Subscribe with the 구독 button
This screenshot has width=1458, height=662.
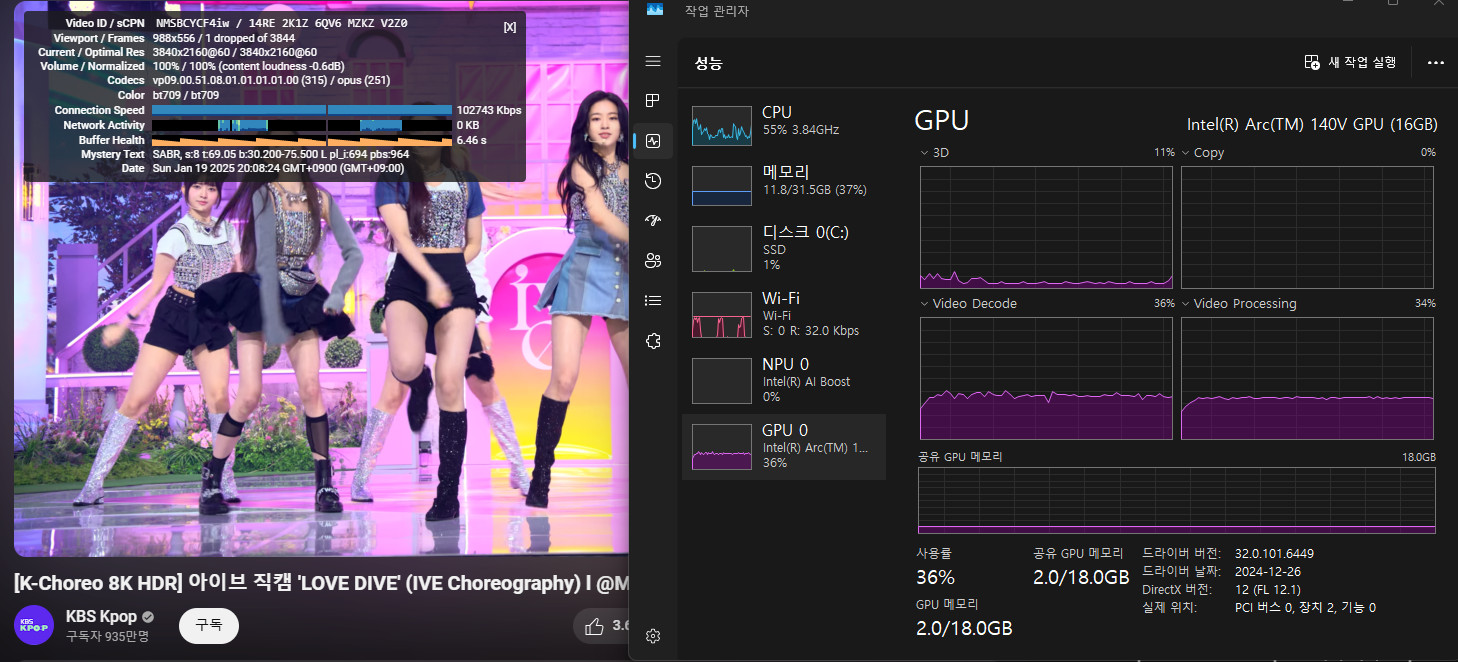(x=209, y=625)
